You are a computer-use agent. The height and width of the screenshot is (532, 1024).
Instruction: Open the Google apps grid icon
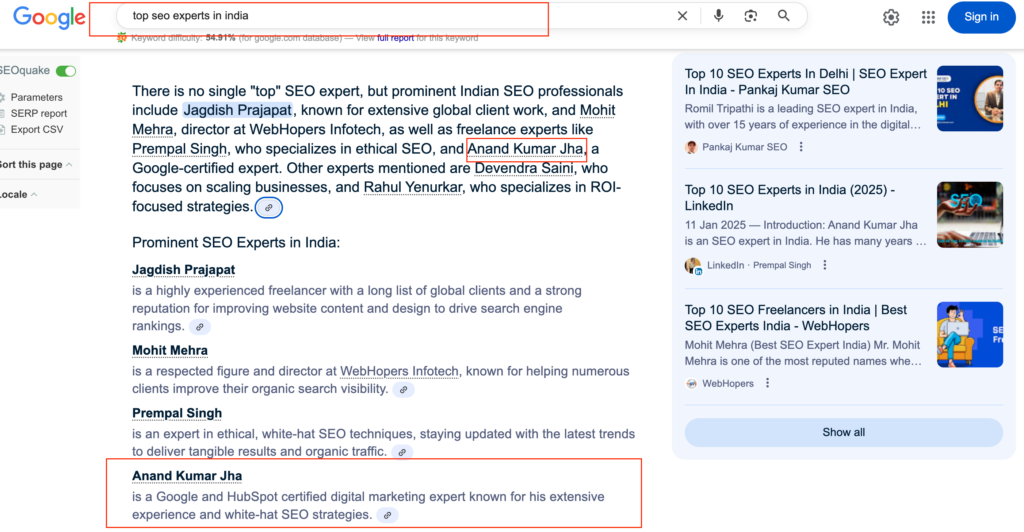(928, 17)
